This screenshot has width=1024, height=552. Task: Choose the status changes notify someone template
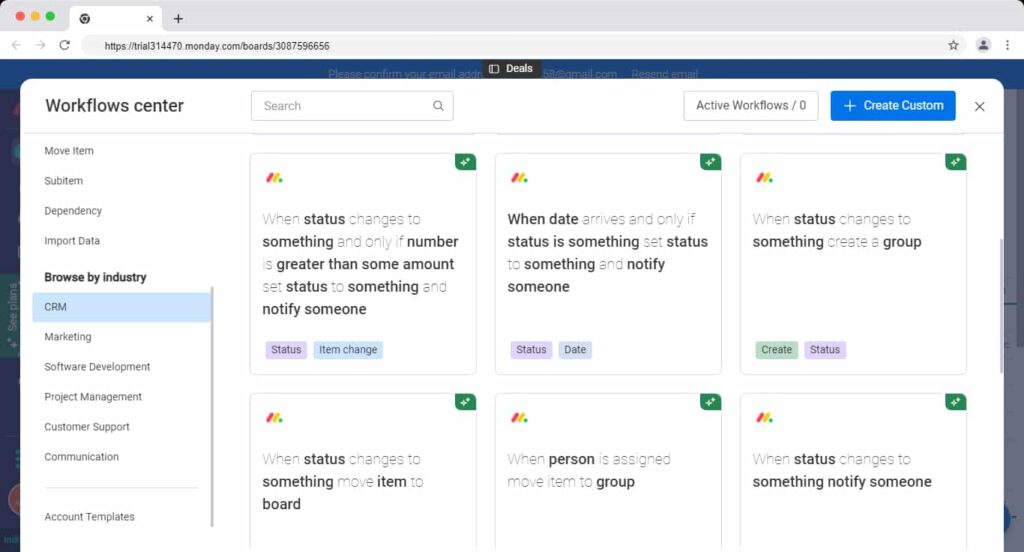pos(853,471)
